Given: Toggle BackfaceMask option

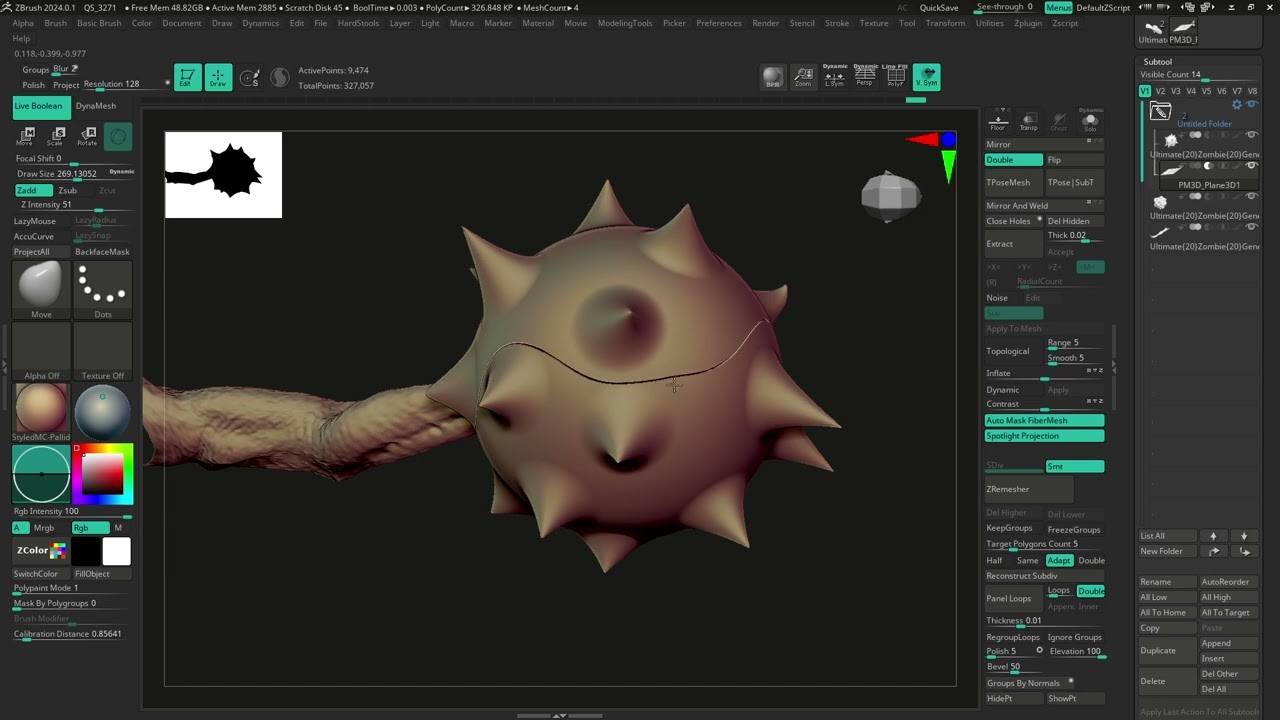Looking at the screenshot, I should pos(102,252).
